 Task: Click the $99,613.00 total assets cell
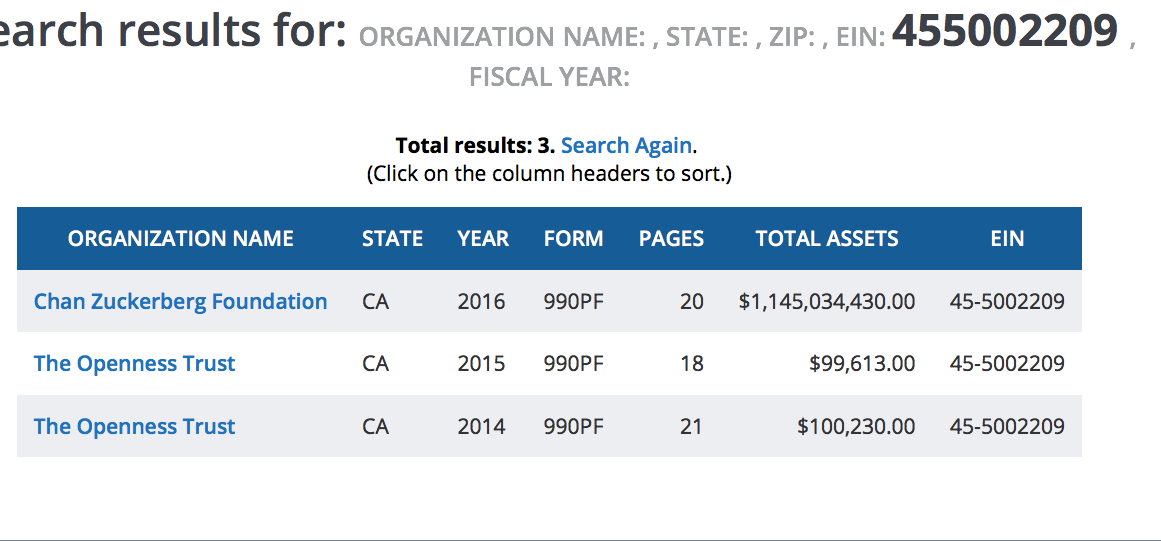[861, 363]
